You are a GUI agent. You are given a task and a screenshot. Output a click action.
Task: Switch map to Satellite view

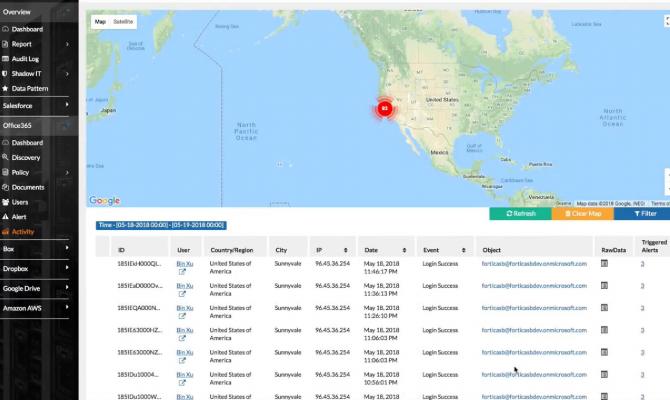[x=123, y=22]
